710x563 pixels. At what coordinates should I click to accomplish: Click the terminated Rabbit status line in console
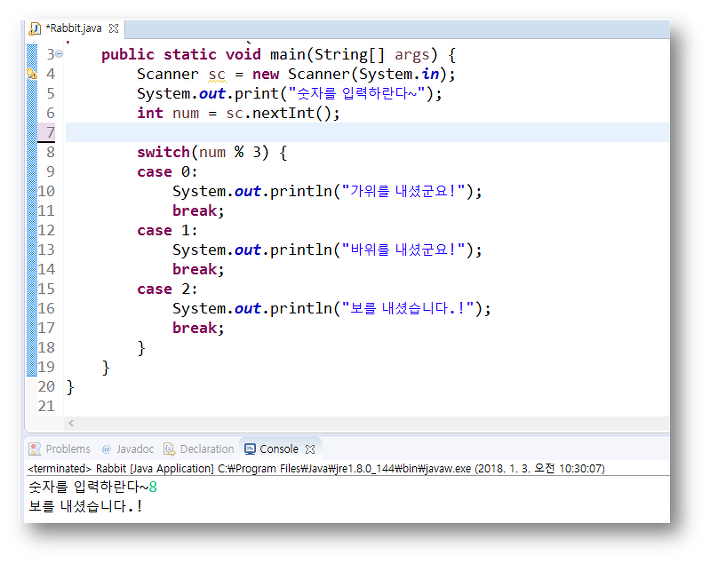click(316, 468)
